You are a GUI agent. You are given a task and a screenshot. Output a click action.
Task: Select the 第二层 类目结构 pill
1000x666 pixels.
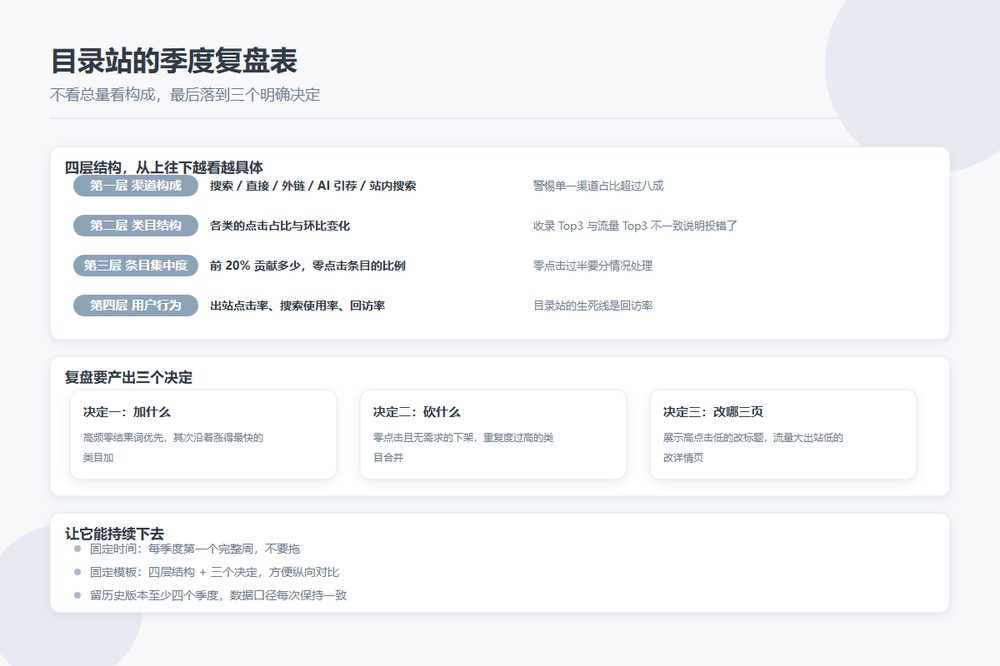point(135,226)
